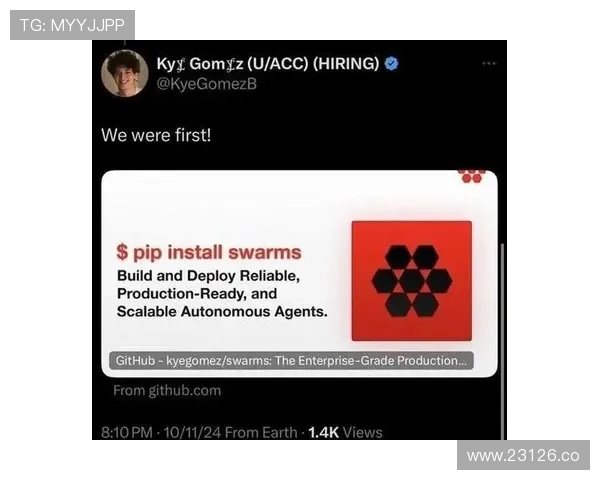
Task: Click the From github.com source label
Action: [x=167, y=390]
